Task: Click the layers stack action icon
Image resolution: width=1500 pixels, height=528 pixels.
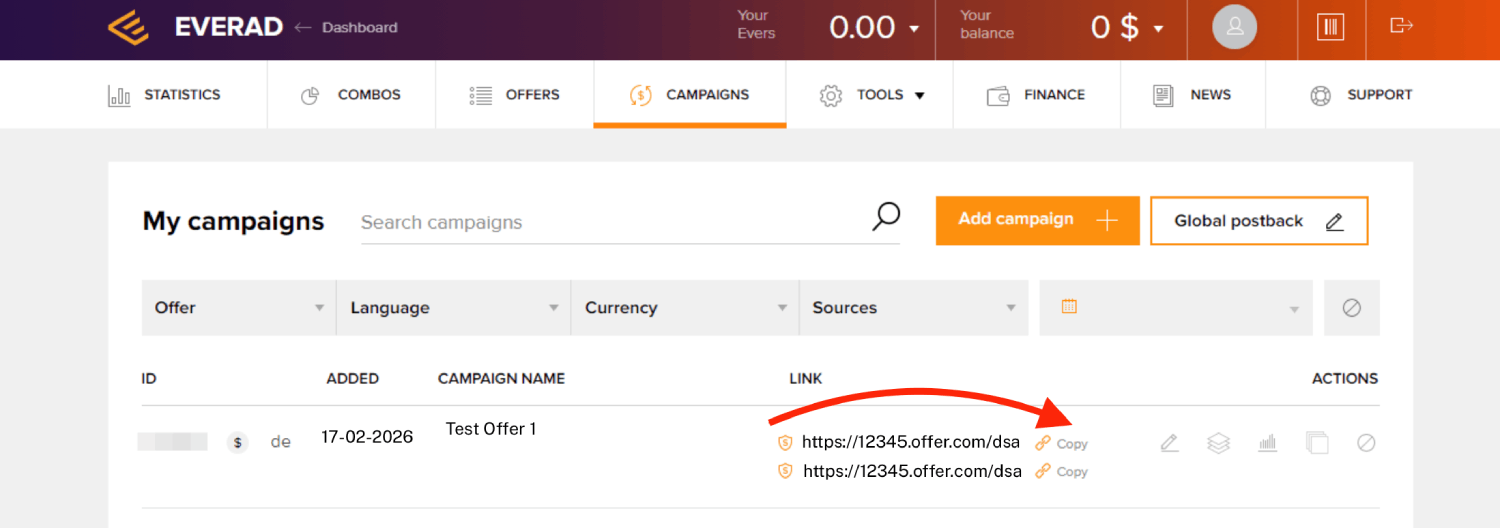Action: [x=1218, y=442]
